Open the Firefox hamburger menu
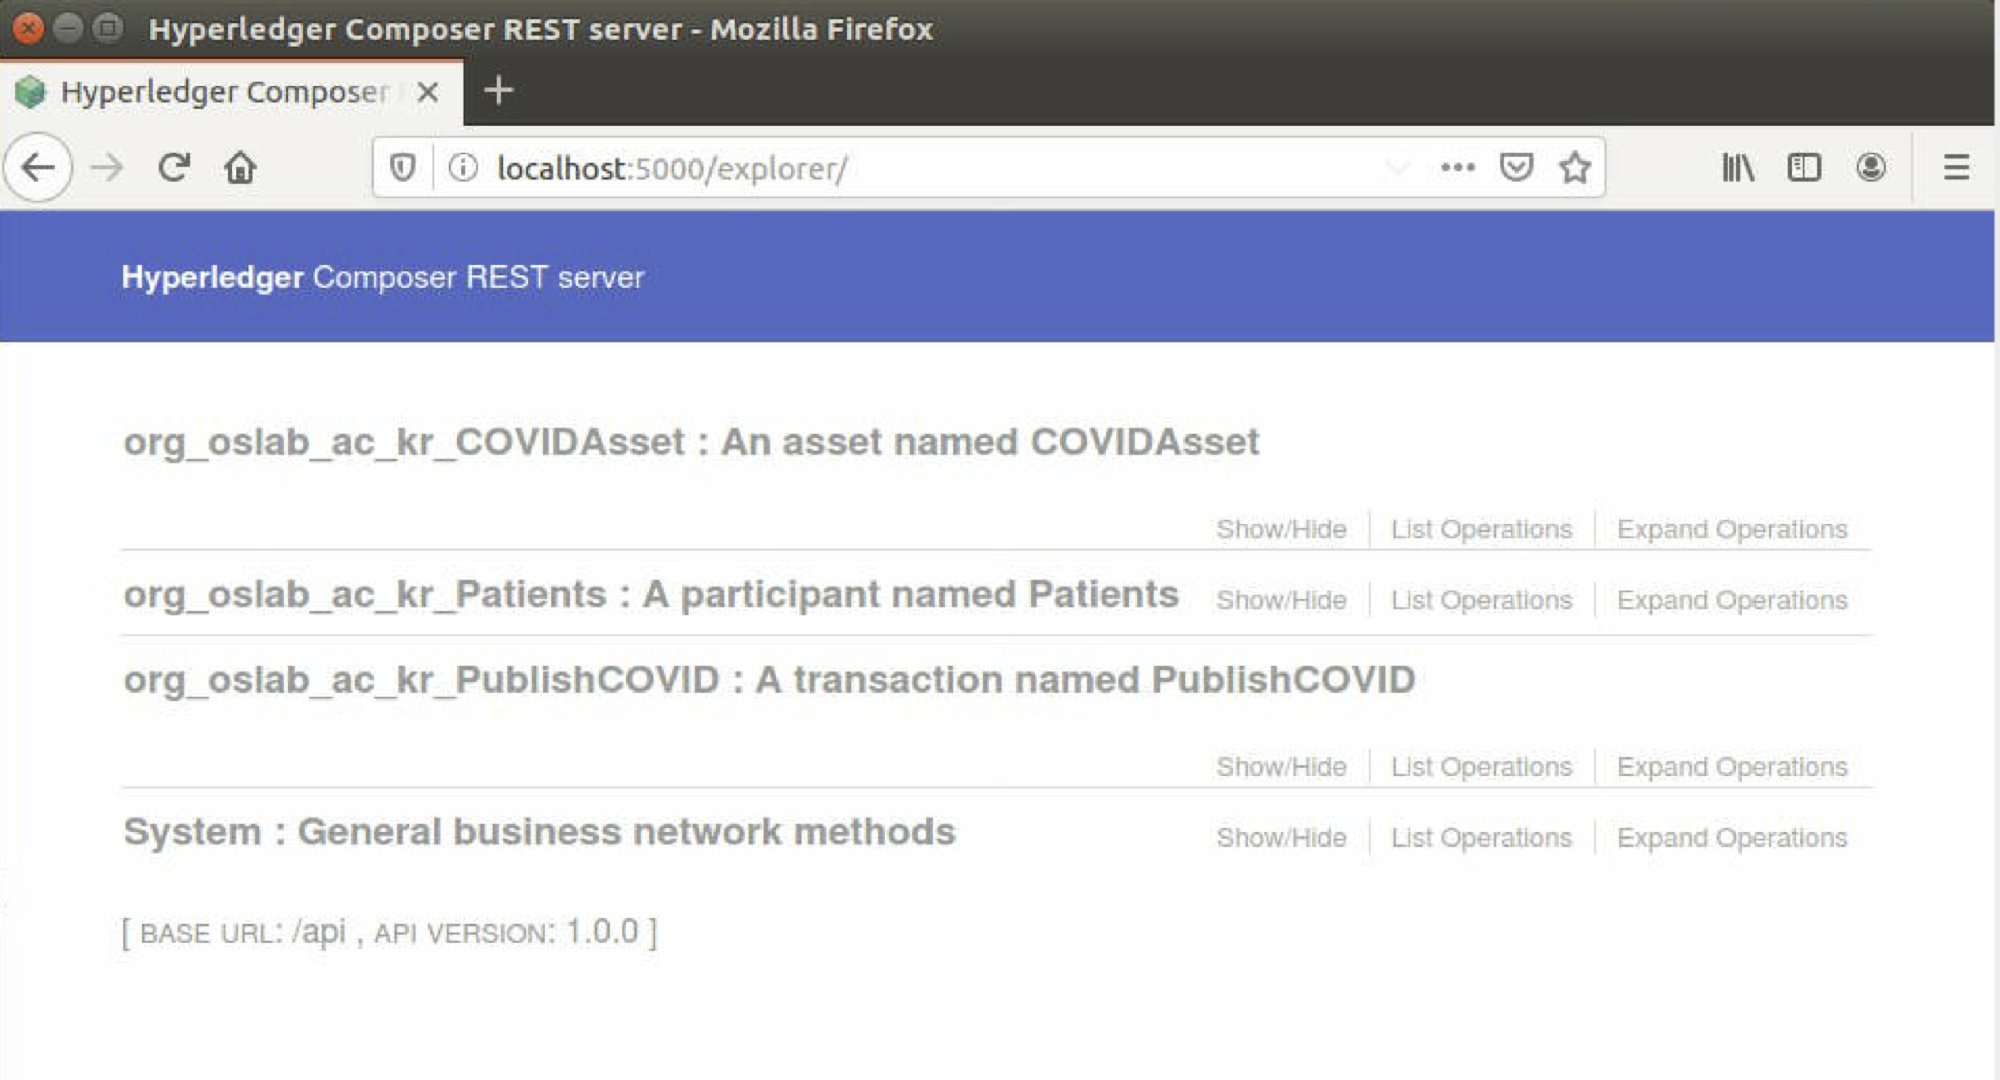 point(1956,167)
